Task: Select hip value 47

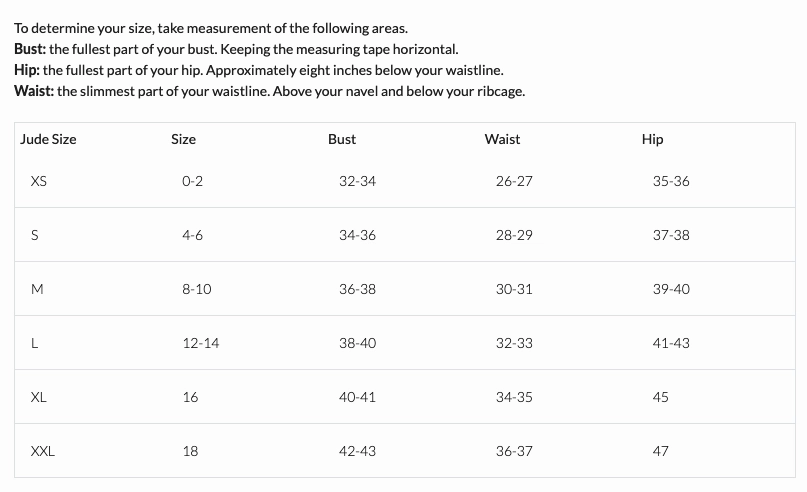Action: [x=661, y=451]
